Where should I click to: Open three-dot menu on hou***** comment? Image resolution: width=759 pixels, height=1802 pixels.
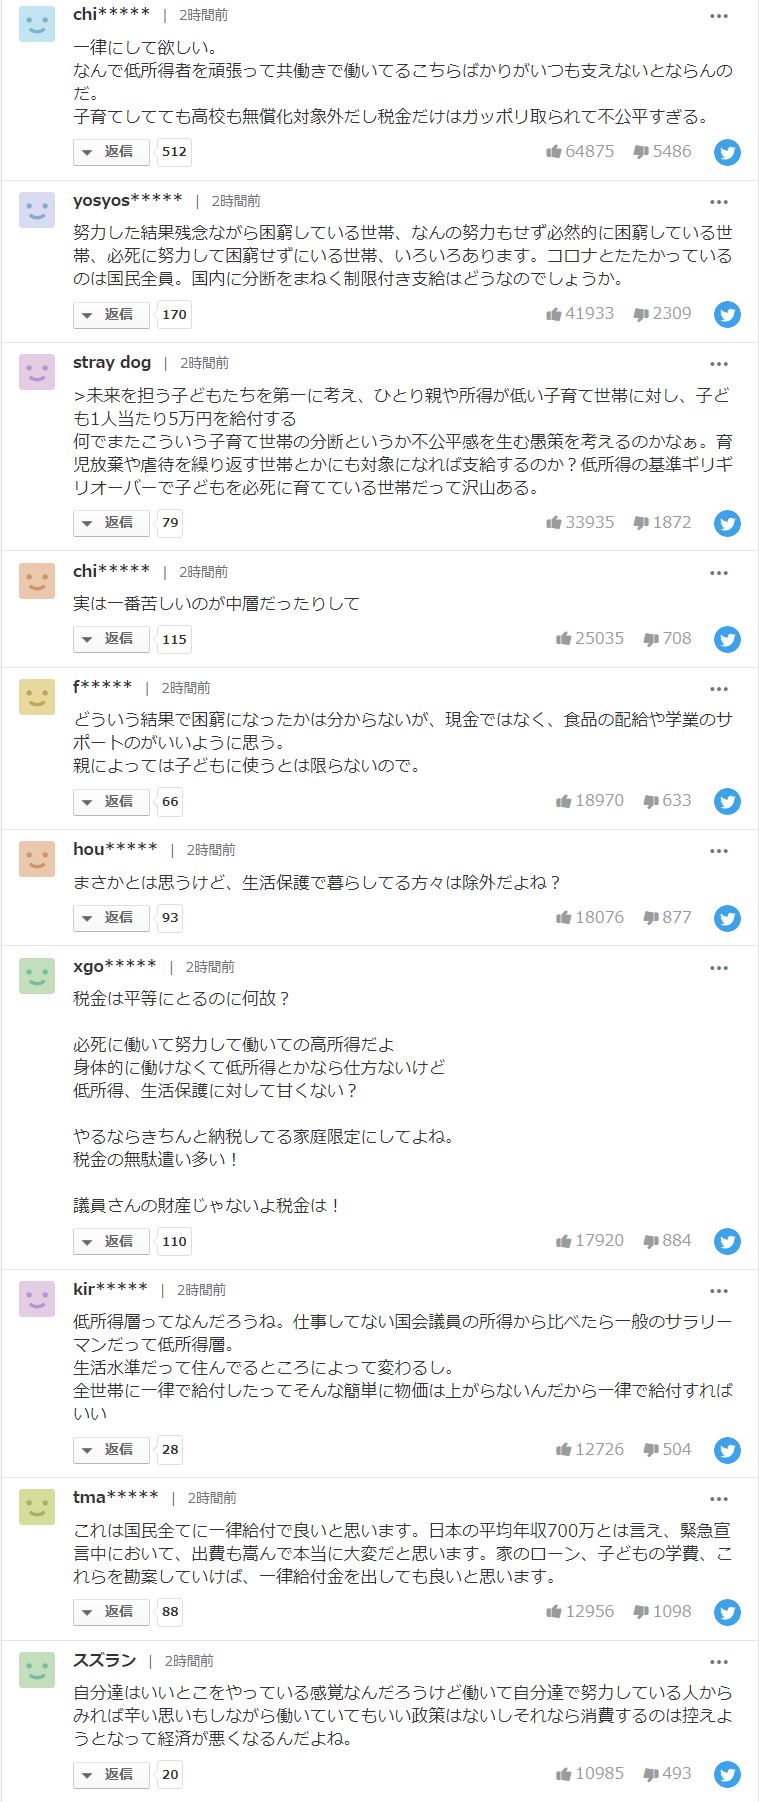coord(719,851)
